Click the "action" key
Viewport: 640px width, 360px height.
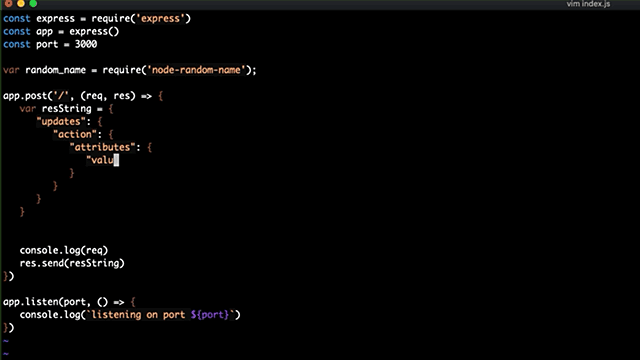tap(75, 134)
